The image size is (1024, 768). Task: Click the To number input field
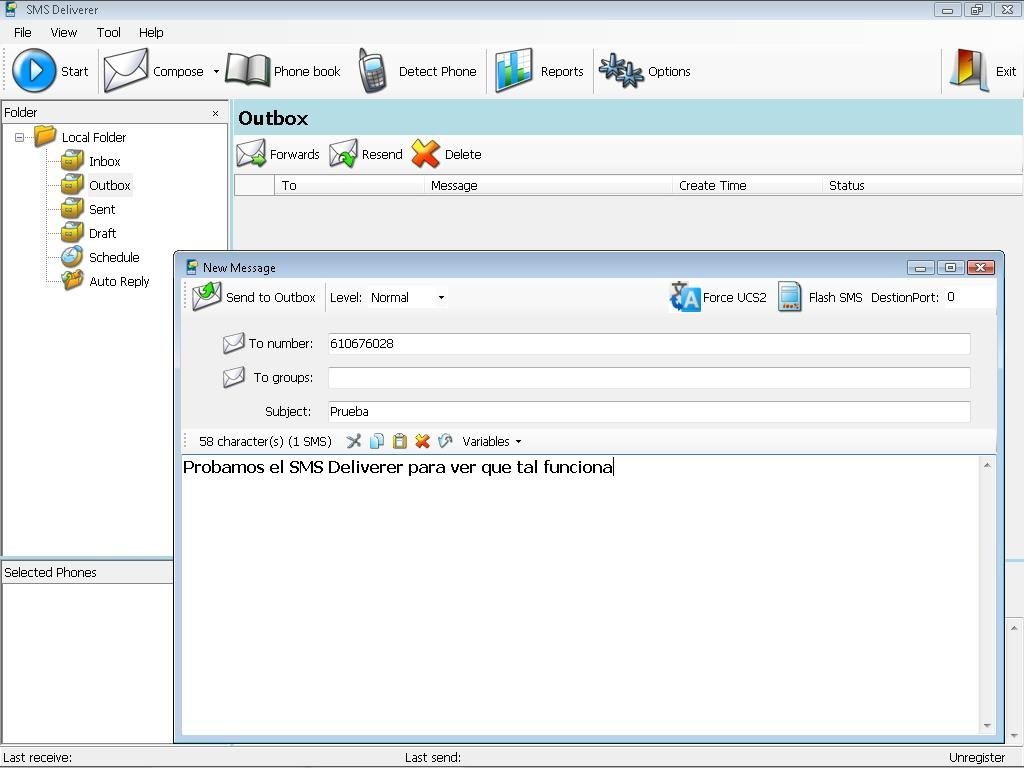point(649,344)
